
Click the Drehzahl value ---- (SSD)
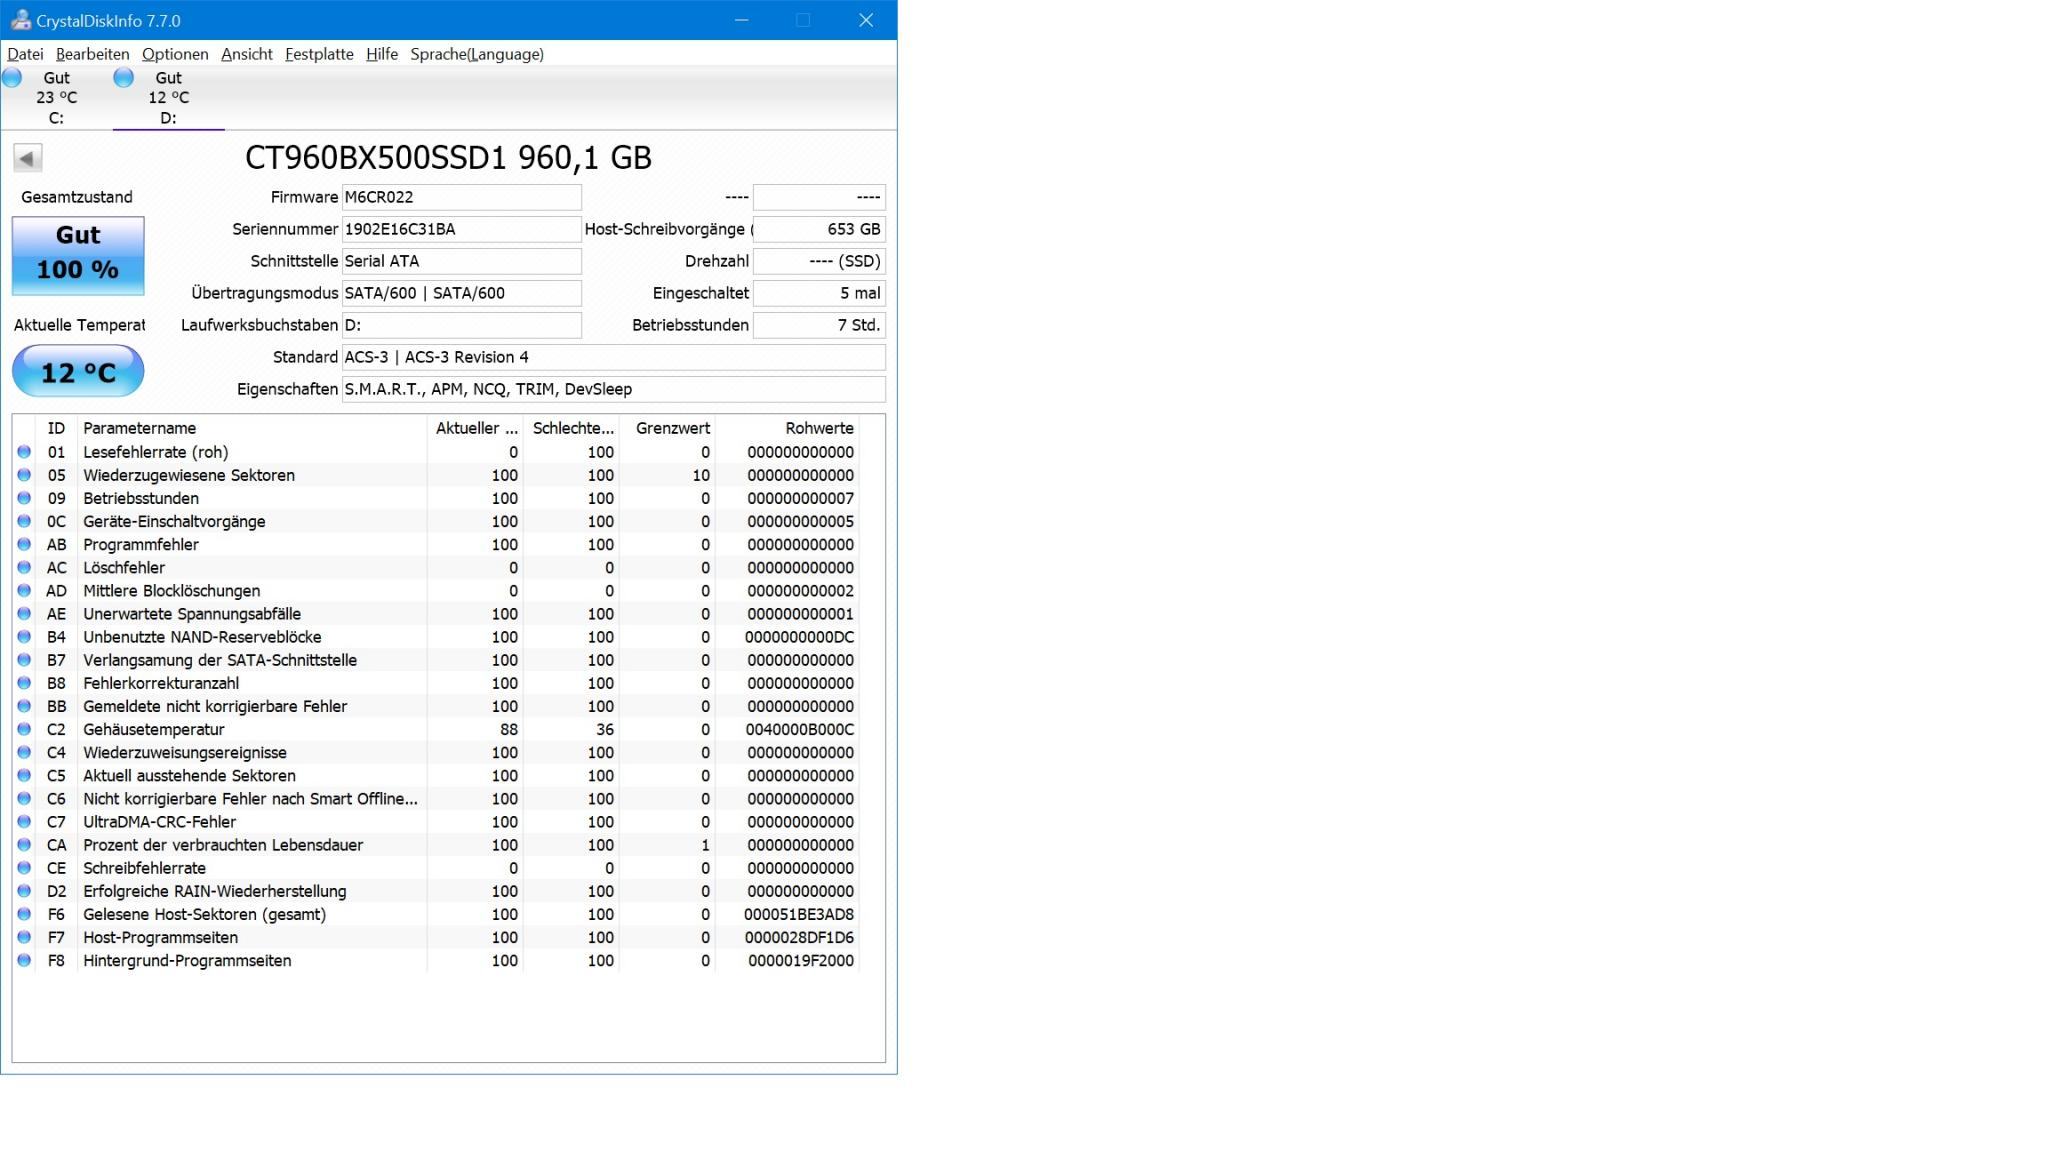[x=819, y=261]
